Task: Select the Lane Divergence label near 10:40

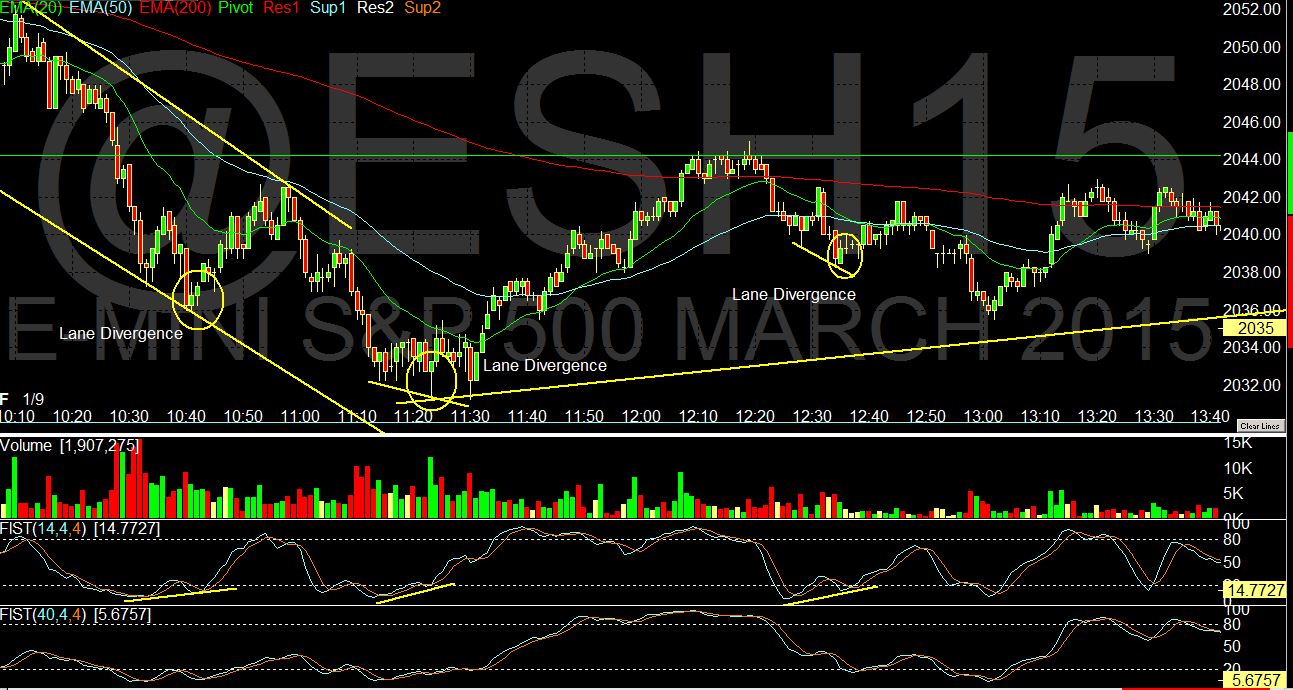Action: pos(120,333)
